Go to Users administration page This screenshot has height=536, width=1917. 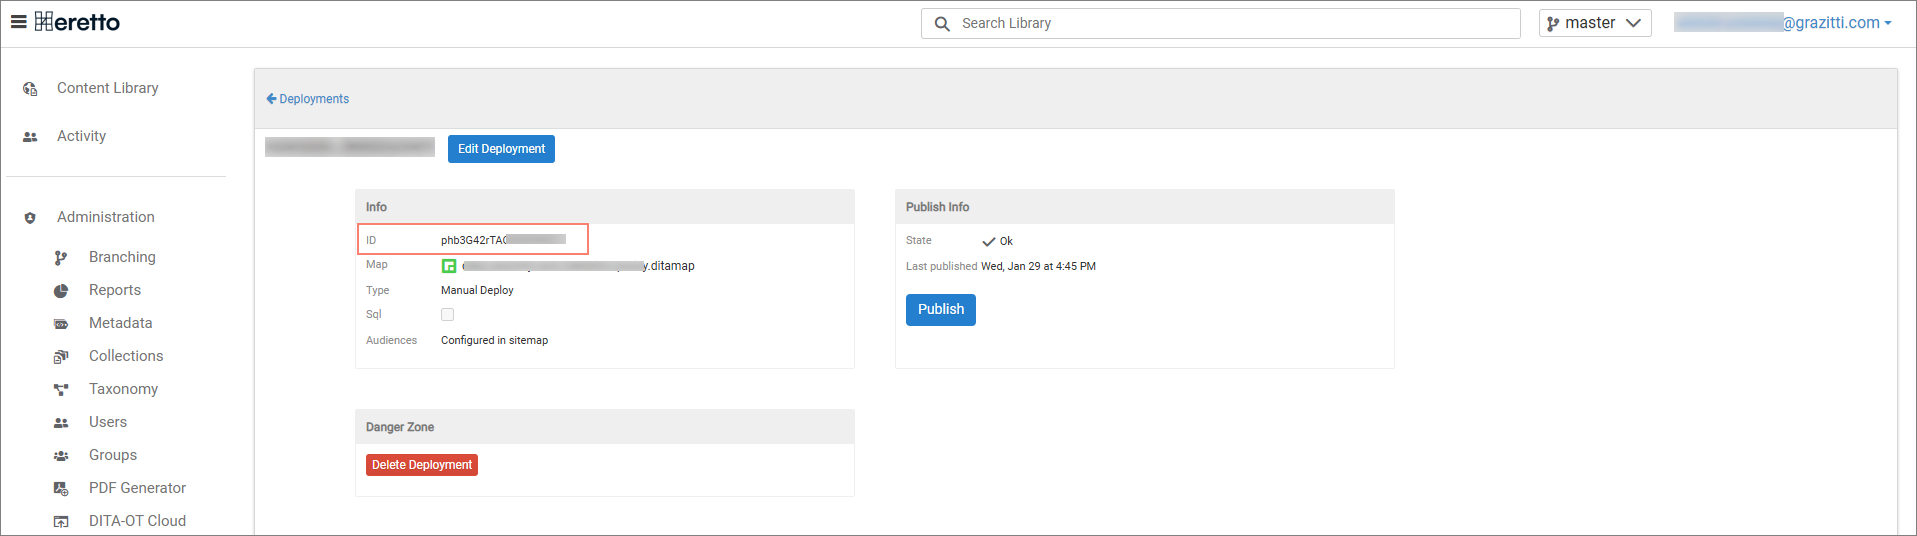point(107,422)
